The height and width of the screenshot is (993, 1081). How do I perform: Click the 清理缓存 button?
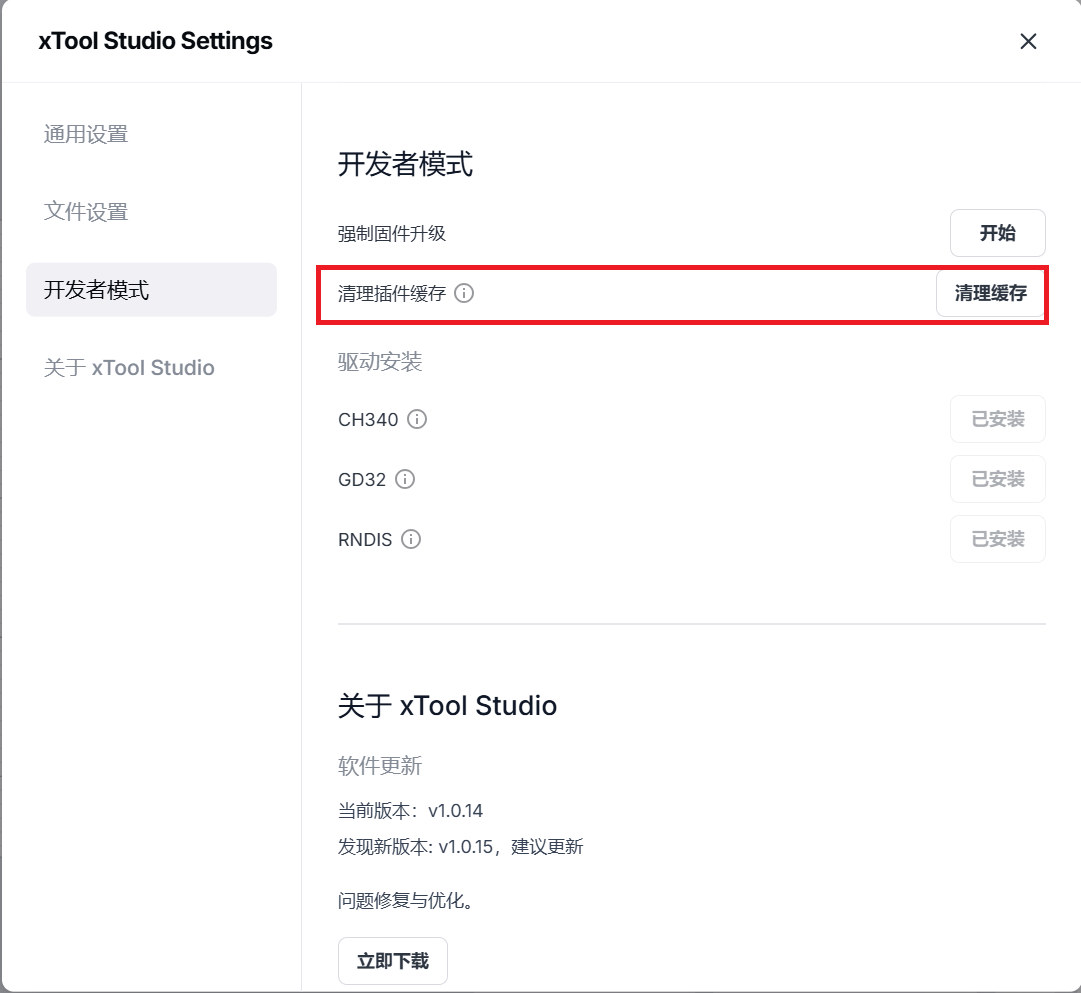click(x=990, y=294)
